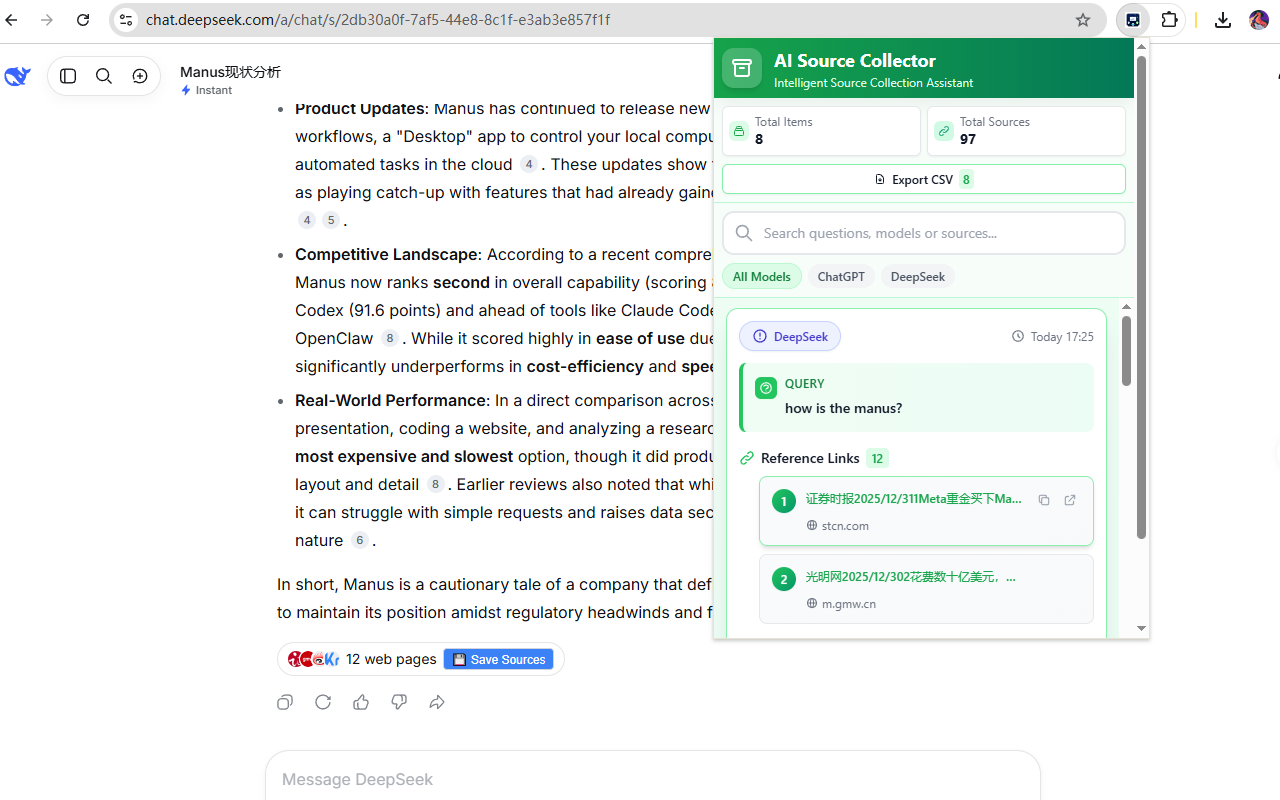Open the browser profile avatar

point(1259,20)
